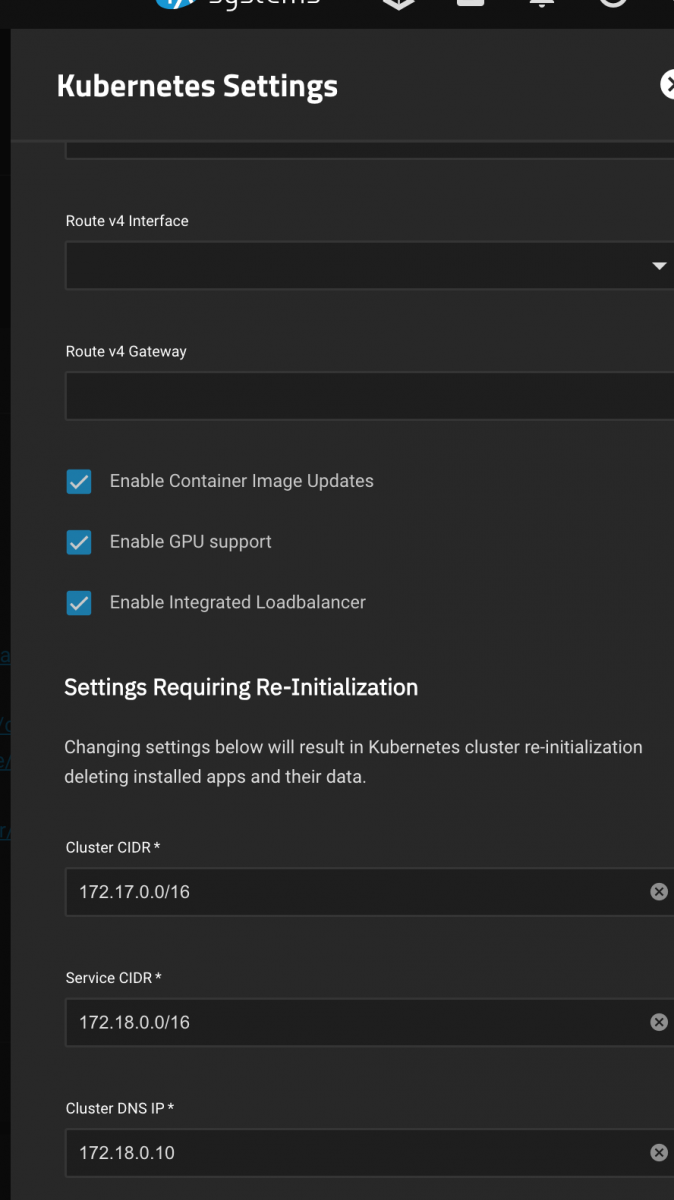This screenshot has width=674, height=1200.
Task: Clear the Cluster DNS IP value with its X icon
Action: click(659, 1153)
